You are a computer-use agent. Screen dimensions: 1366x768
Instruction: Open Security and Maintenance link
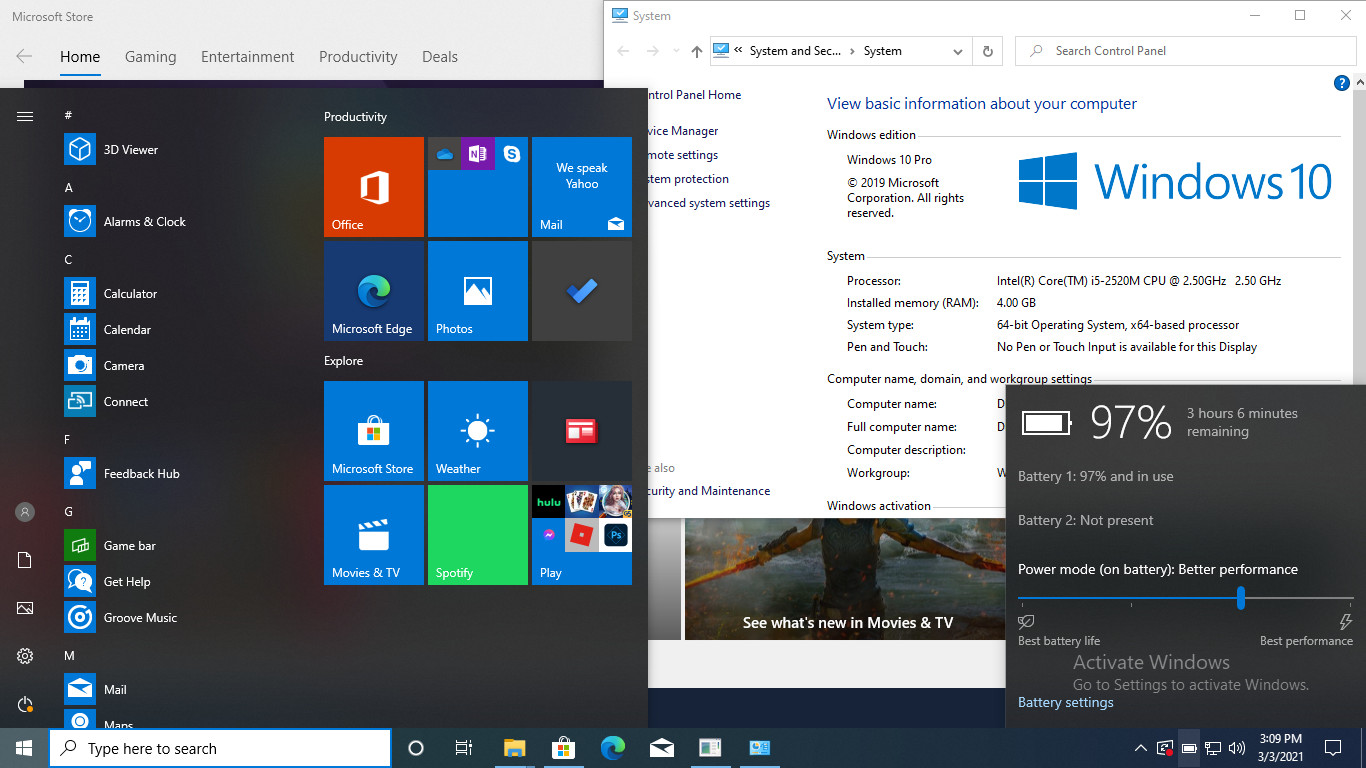708,491
